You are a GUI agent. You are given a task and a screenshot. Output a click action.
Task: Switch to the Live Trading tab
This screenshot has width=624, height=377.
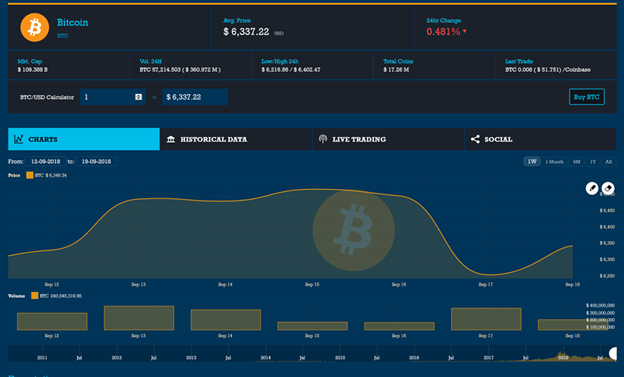pos(388,139)
